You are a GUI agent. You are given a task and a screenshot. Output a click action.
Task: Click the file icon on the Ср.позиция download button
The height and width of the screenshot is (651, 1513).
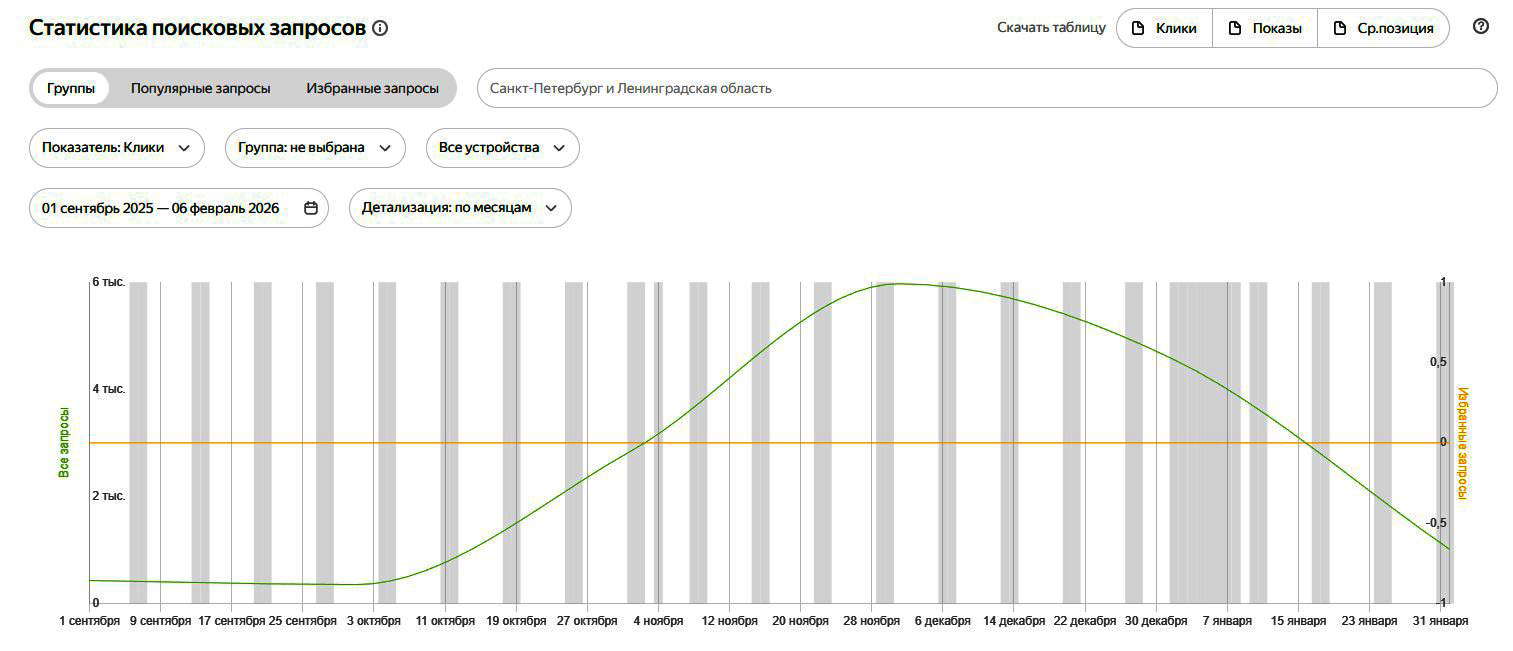point(1340,28)
